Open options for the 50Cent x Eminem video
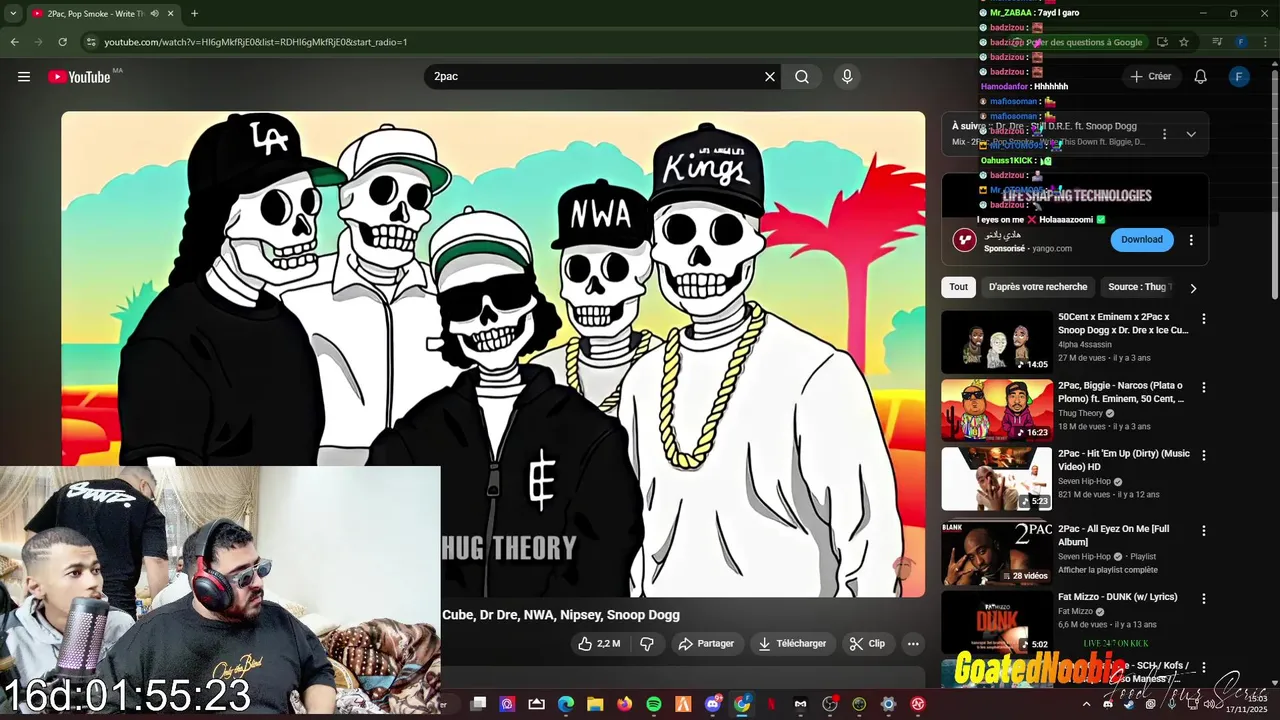 [x=1204, y=319]
